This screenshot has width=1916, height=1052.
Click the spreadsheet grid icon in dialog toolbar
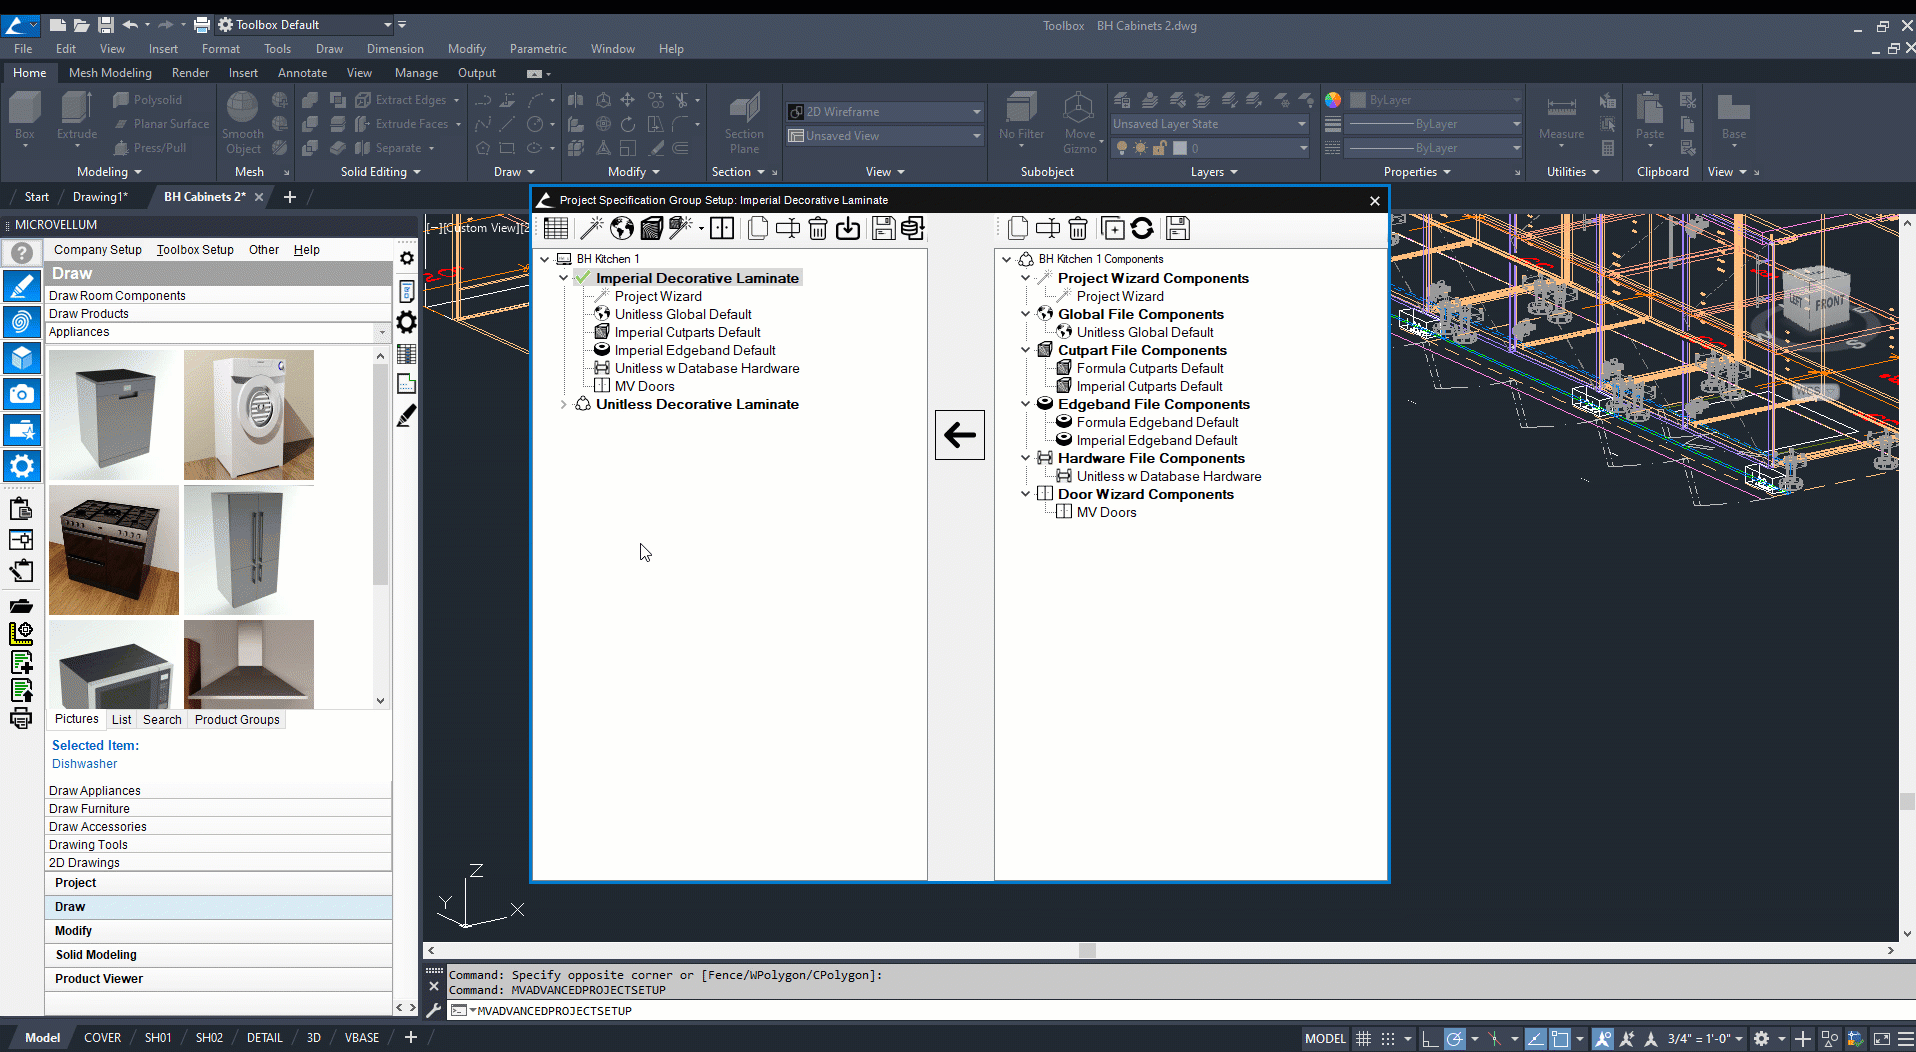(556, 229)
